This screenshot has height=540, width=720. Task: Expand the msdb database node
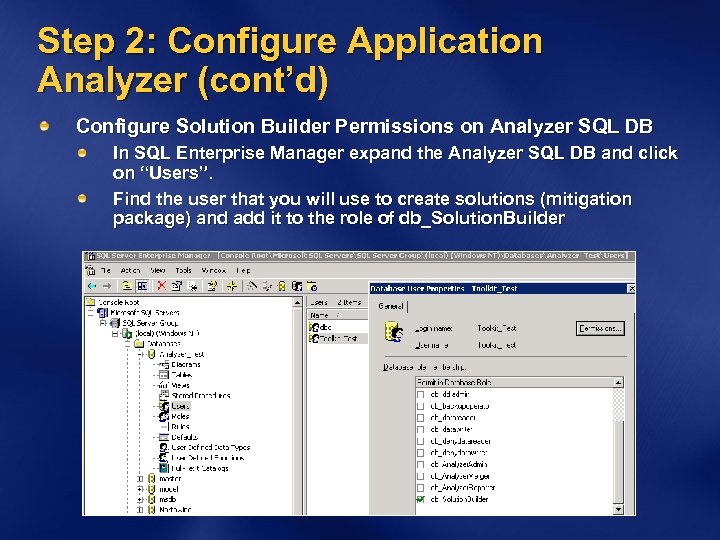[x=140, y=499]
